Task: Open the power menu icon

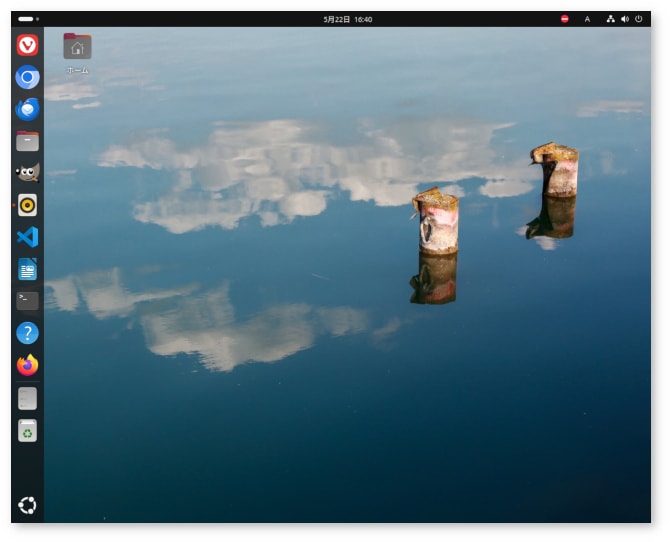Action: (x=638, y=19)
